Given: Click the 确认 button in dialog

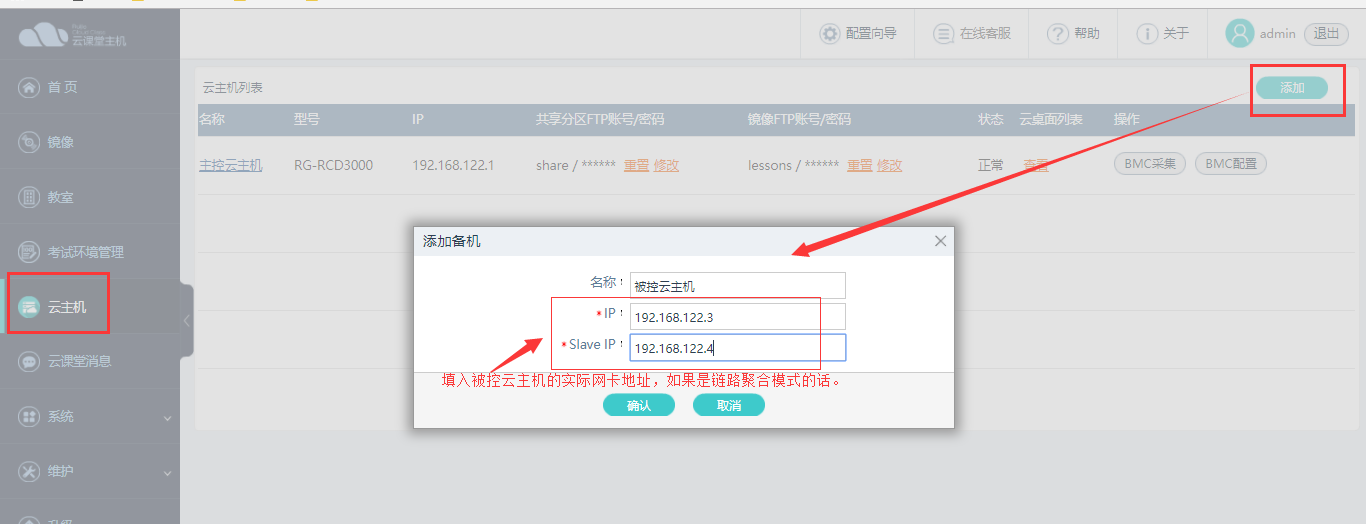Looking at the screenshot, I should 638,405.
